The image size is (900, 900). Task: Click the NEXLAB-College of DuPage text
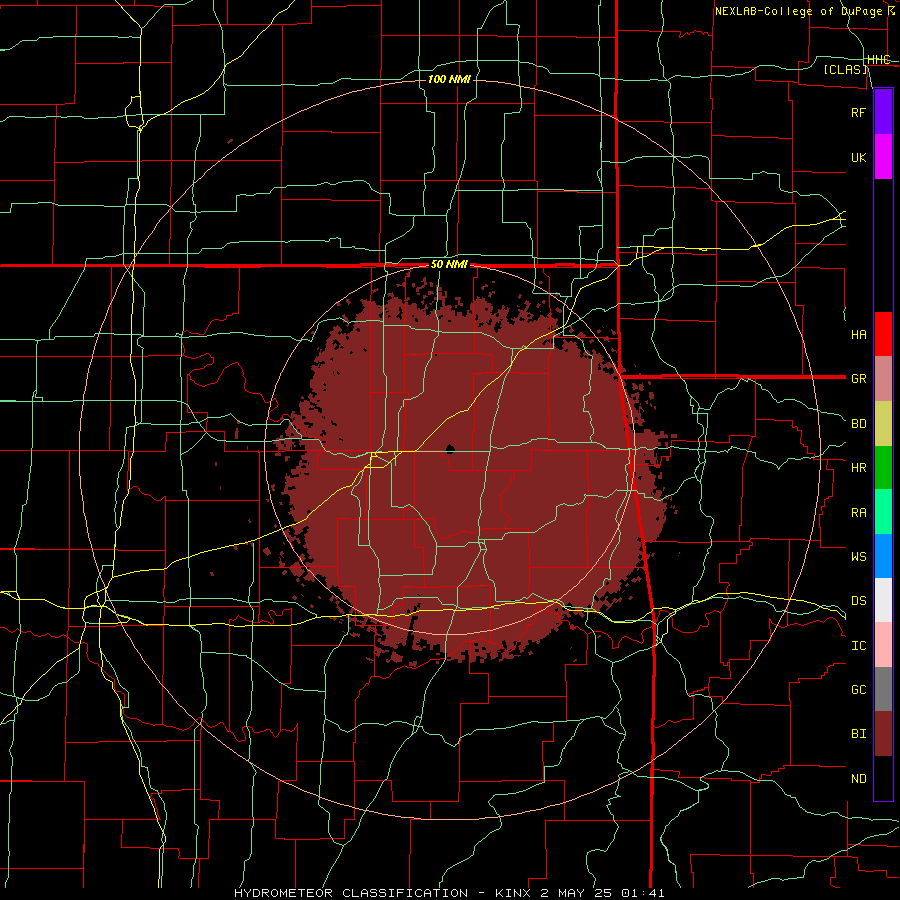click(x=800, y=11)
